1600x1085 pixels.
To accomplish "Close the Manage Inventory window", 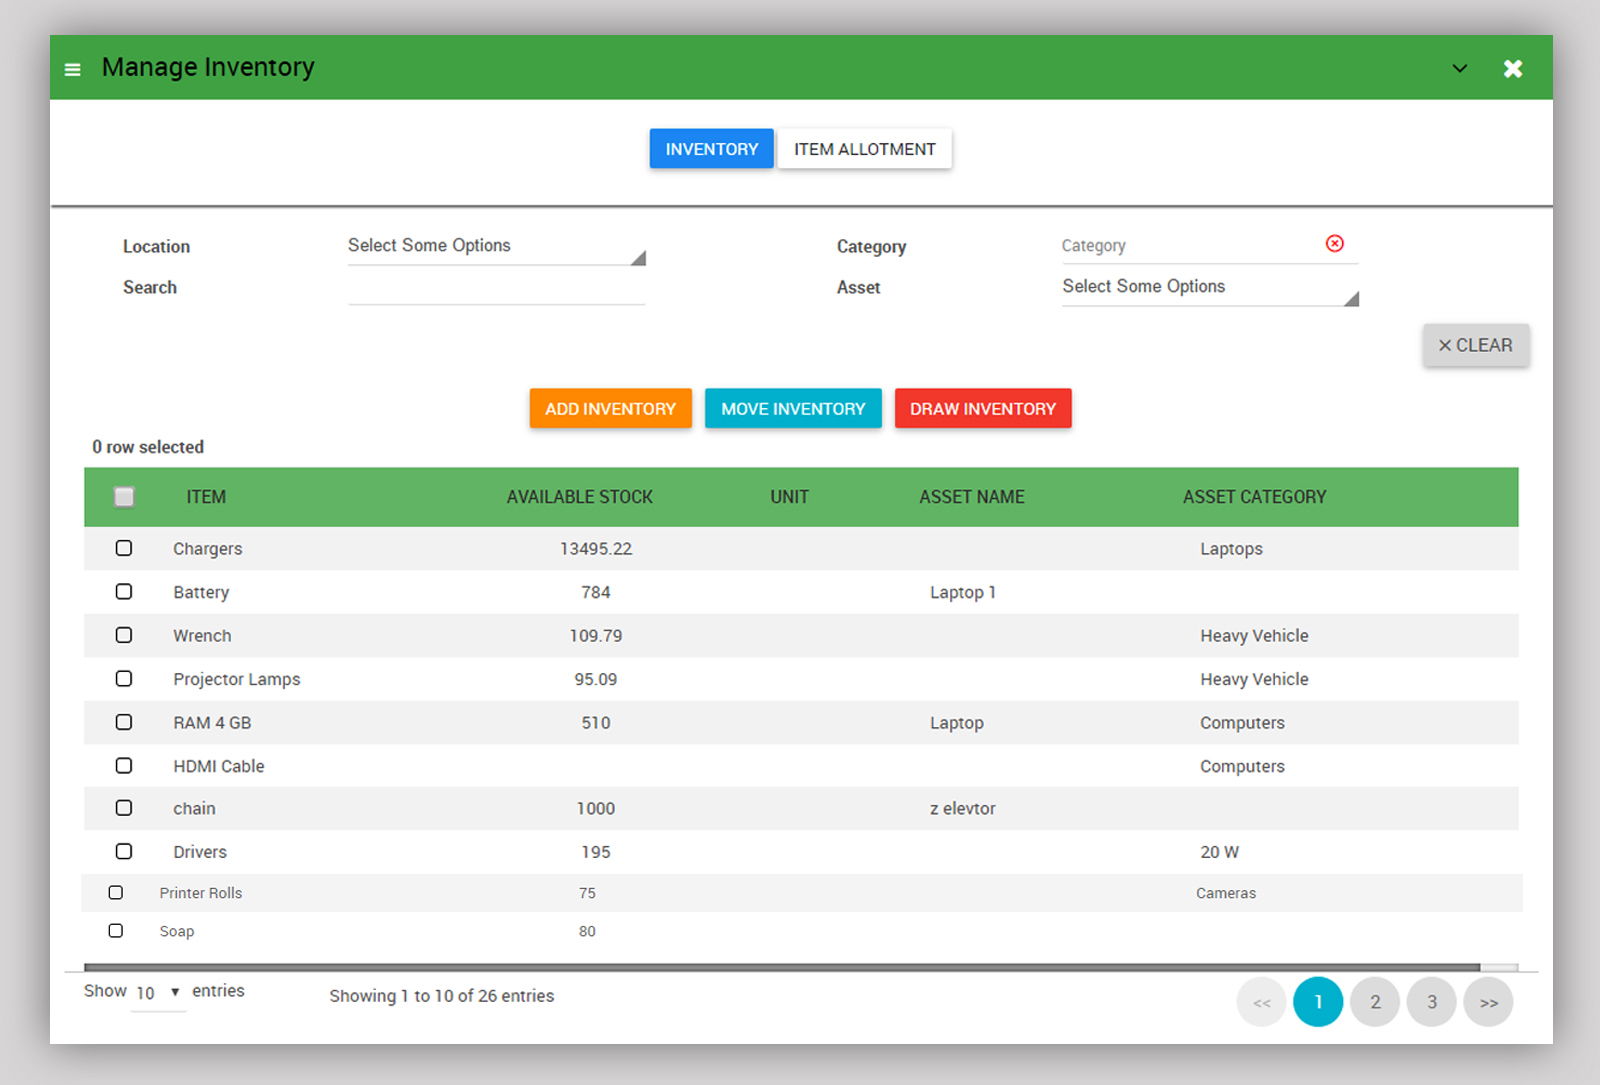I will coord(1513,68).
